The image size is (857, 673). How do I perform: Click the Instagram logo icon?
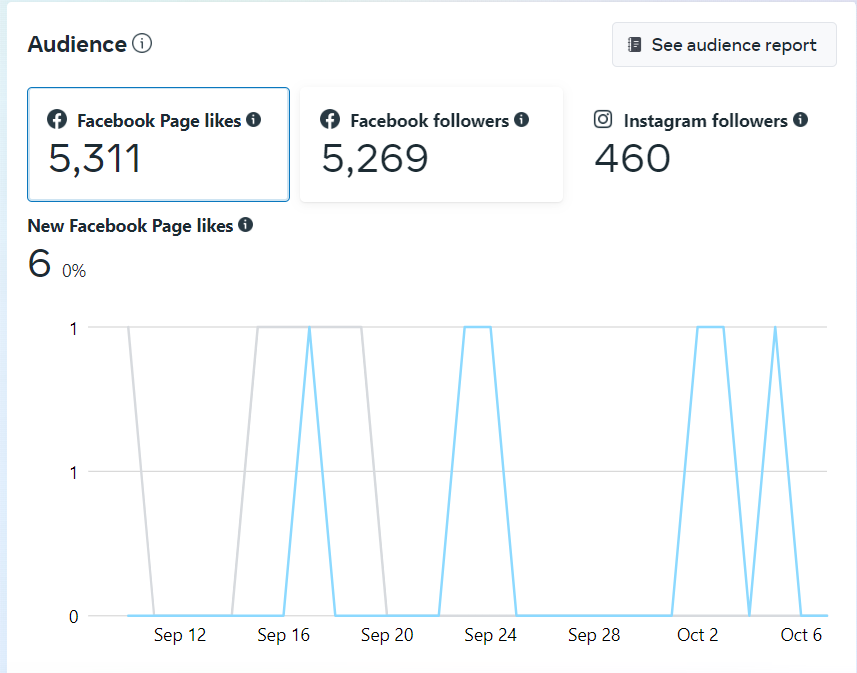(x=603, y=120)
